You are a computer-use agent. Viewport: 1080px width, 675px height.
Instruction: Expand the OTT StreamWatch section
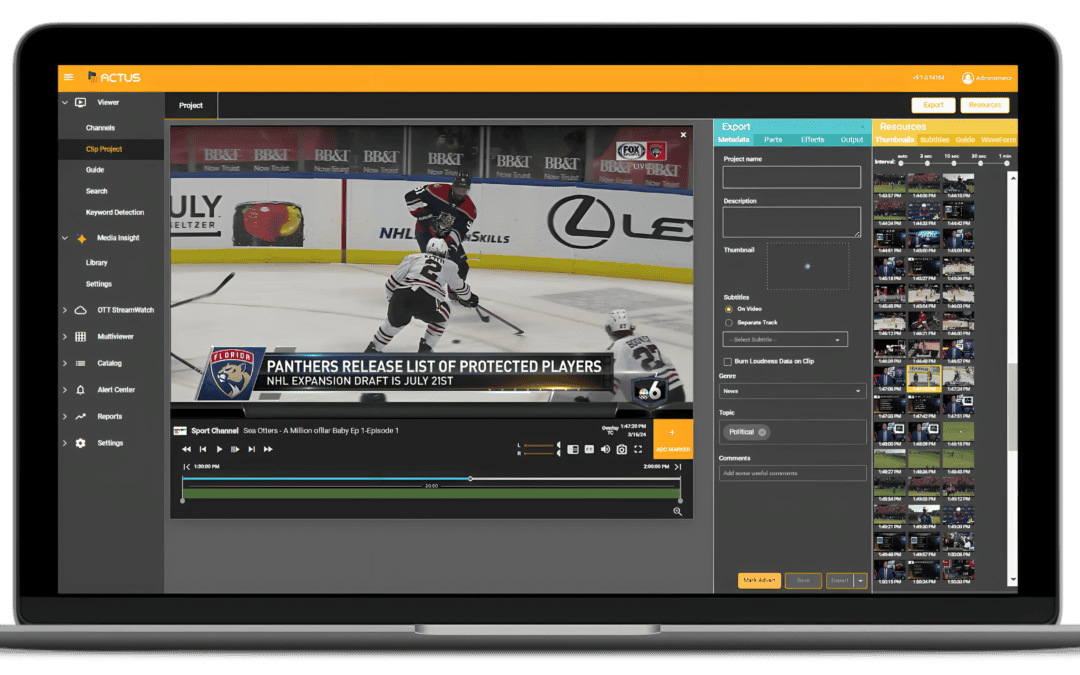65,310
